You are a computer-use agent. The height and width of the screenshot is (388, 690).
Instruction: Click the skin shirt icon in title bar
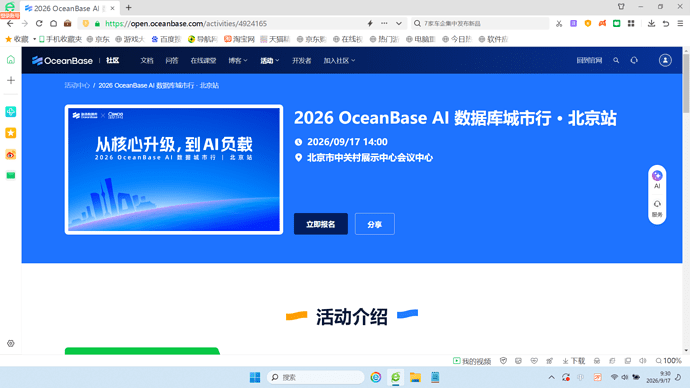click(621, 7)
